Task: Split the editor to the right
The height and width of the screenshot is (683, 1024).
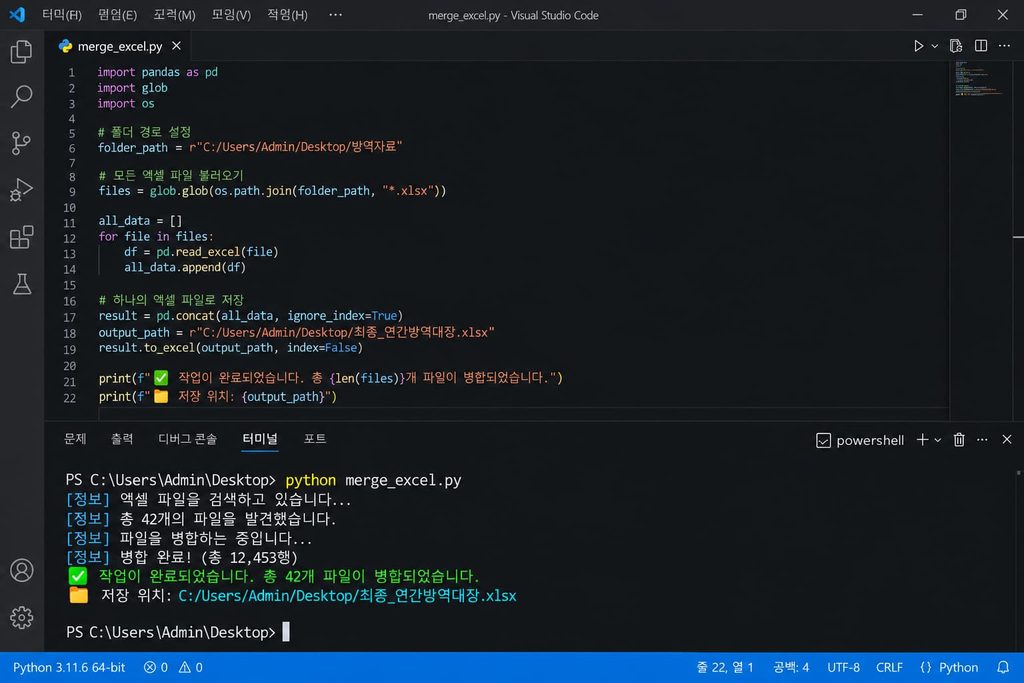Action: coord(981,46)
